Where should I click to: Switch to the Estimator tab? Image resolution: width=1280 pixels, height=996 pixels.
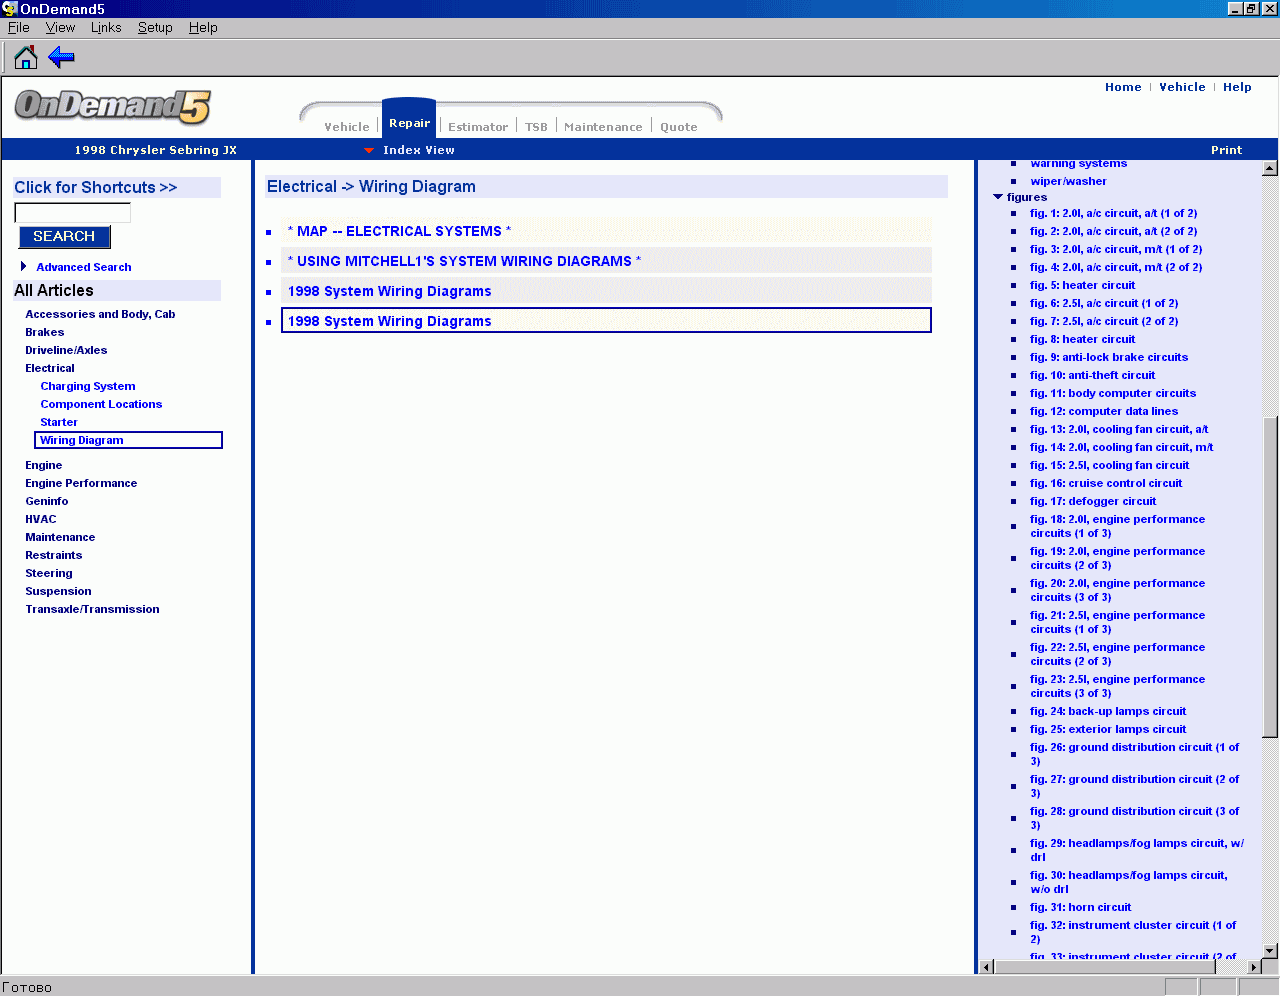(x=478, y=127)
